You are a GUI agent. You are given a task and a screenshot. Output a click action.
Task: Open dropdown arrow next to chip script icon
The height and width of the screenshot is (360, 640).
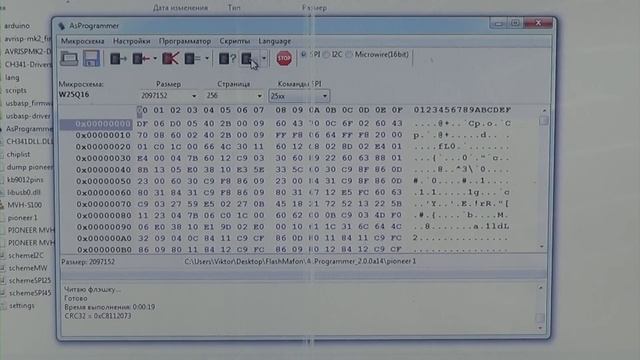(264, 59)
